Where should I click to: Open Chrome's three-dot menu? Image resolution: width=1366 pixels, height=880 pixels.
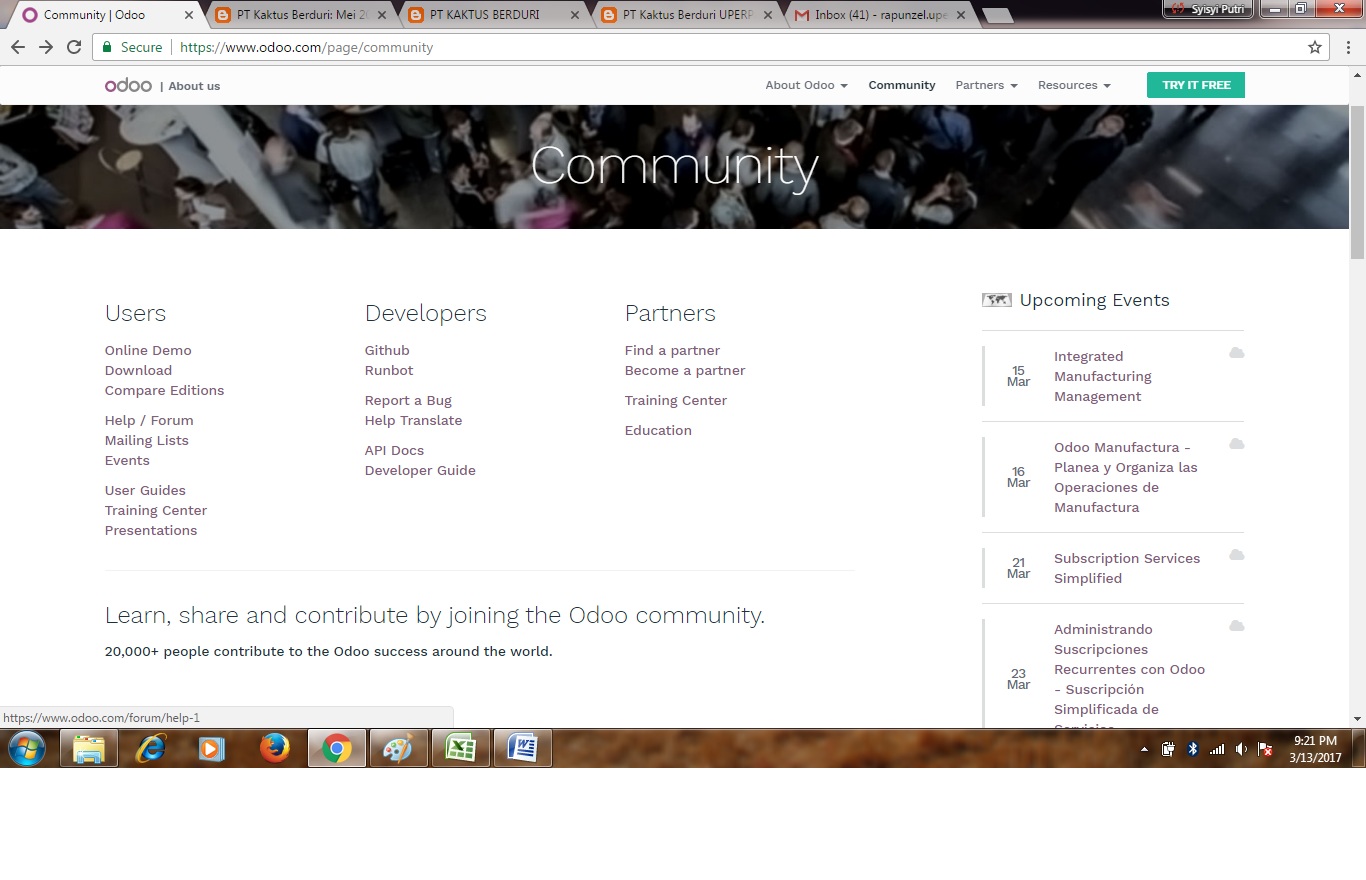pos(1348,47)
